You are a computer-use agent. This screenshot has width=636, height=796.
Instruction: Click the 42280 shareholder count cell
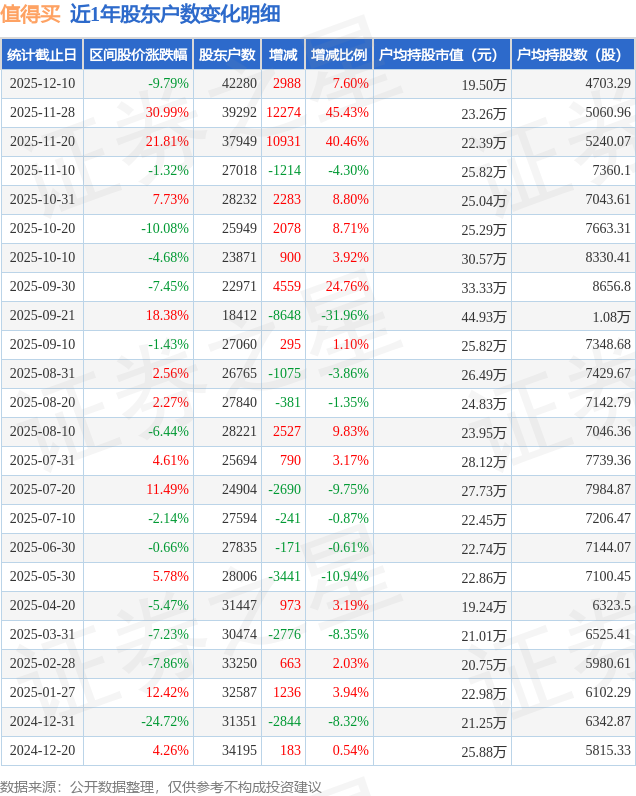pos(238,84)
